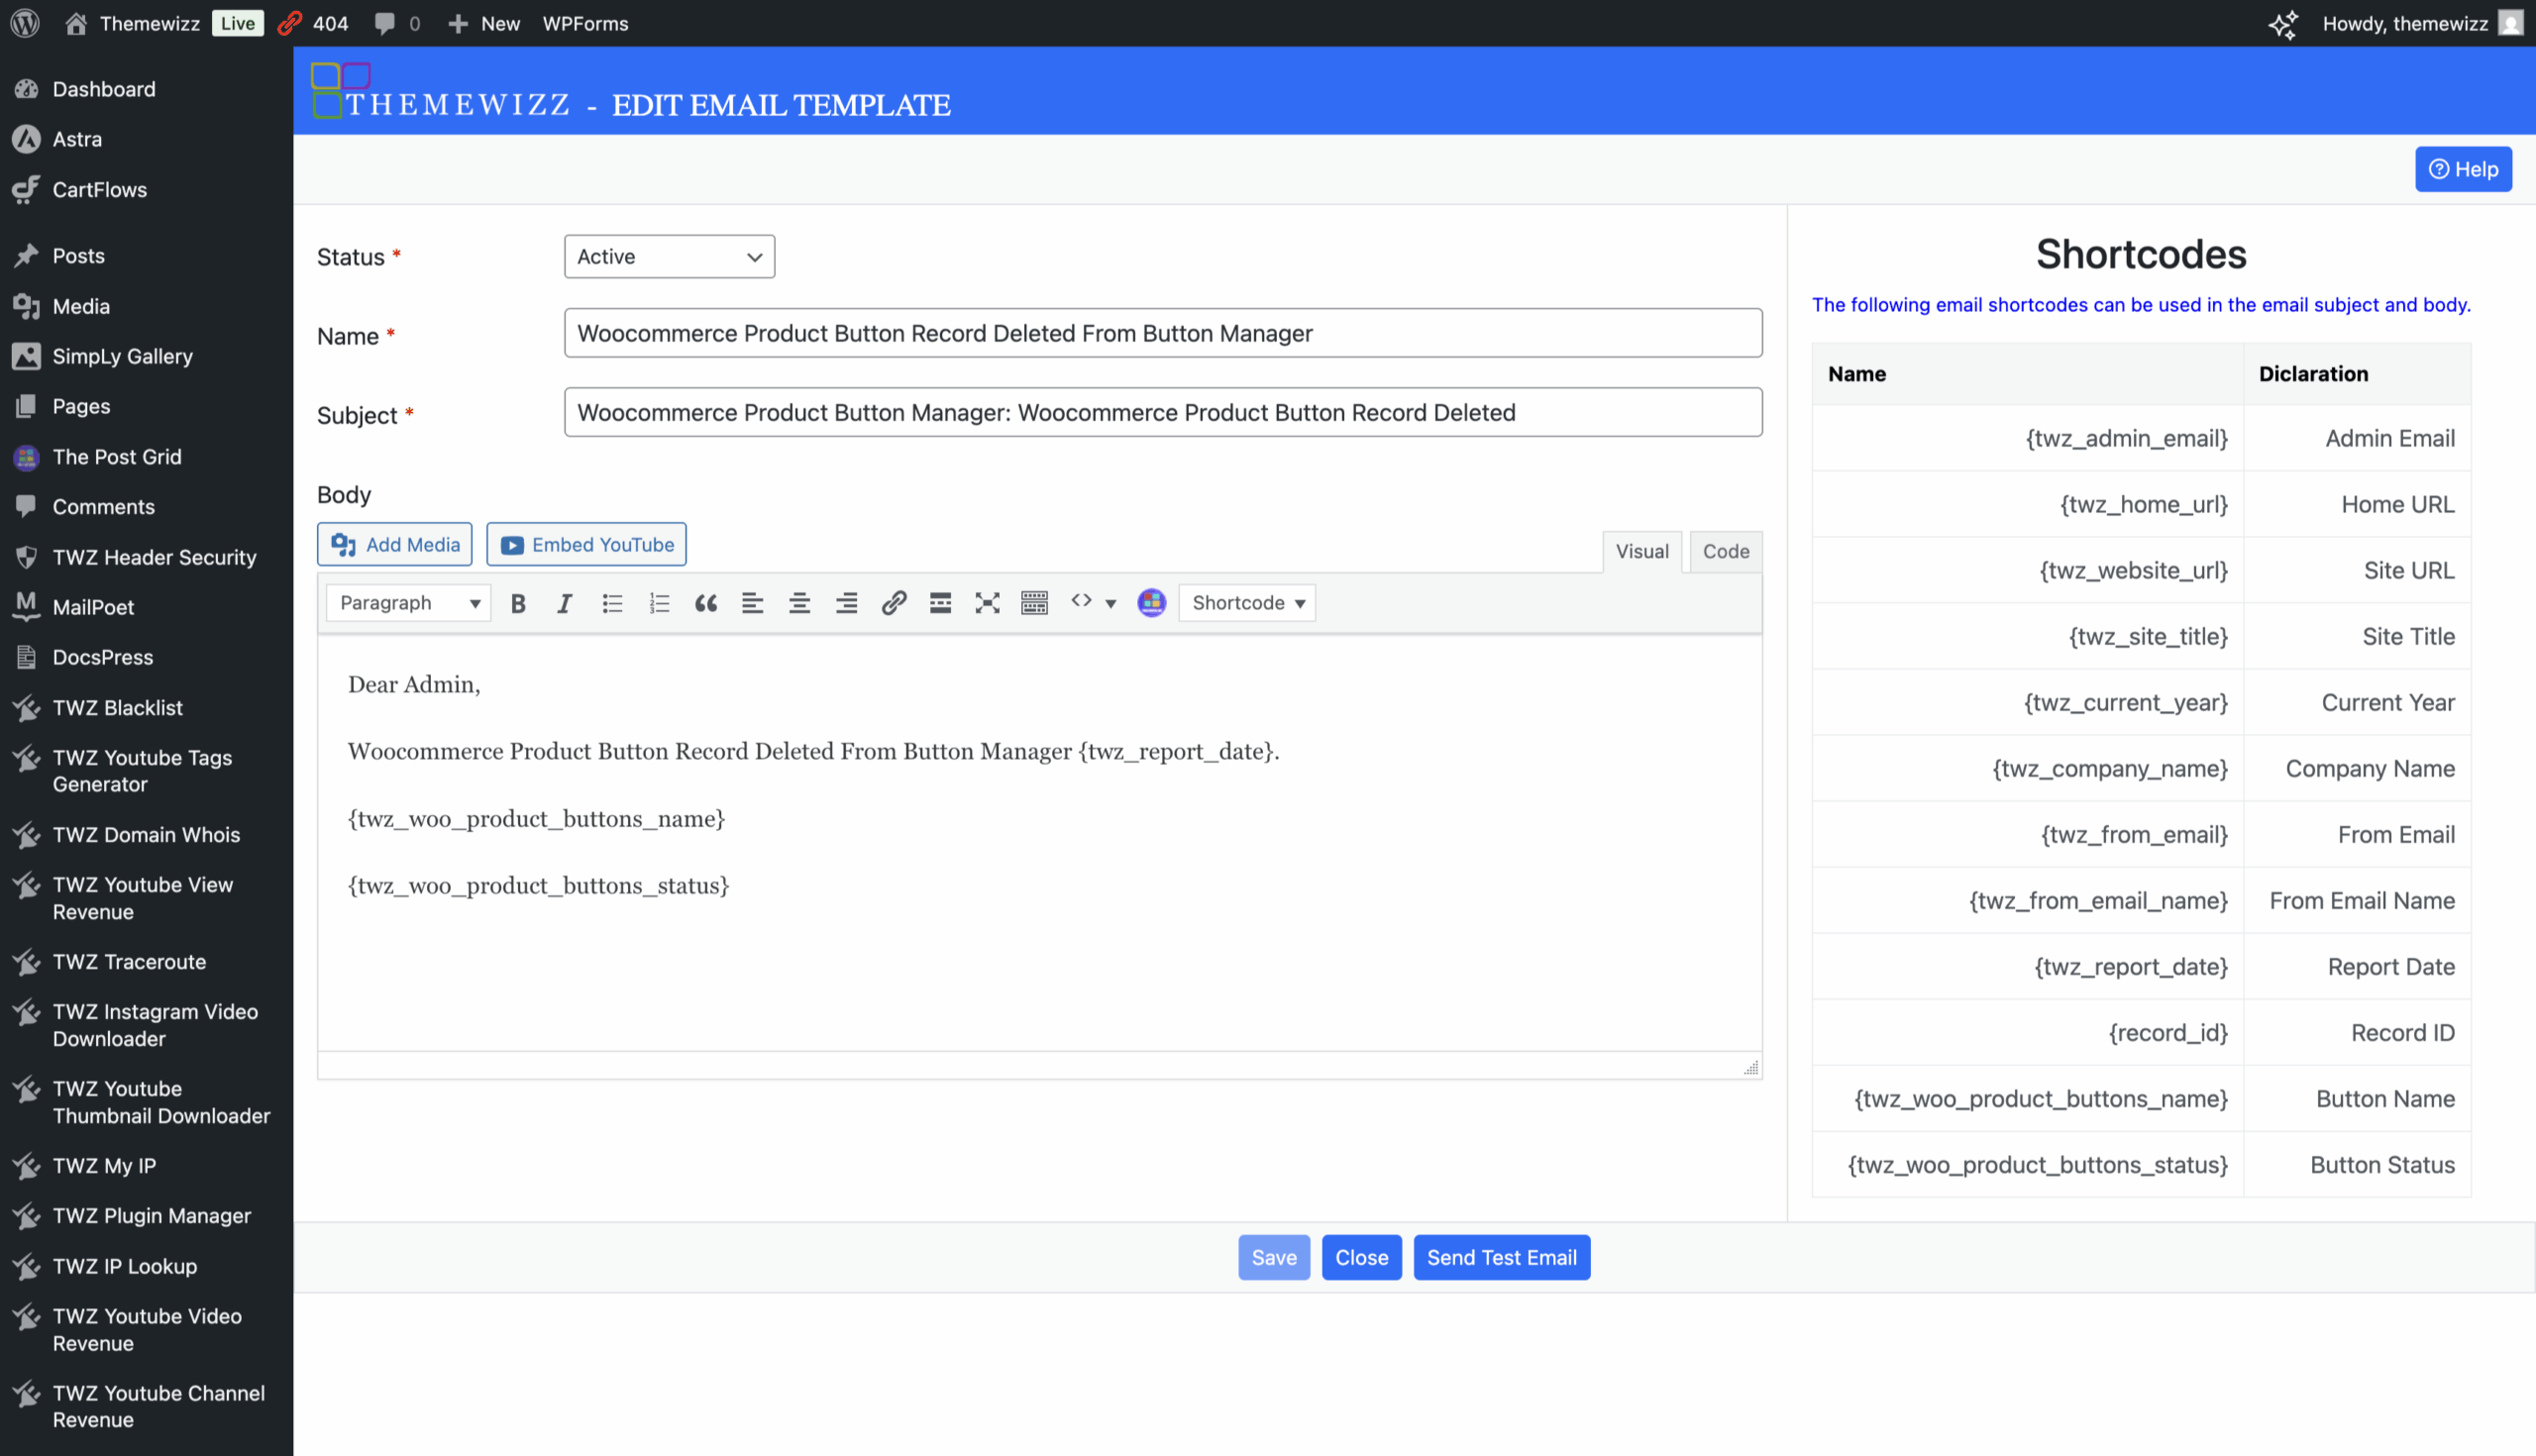This screenshot has height=1456, width=2536.
Task: Toggle bold formatting in editor toolbar
Action: 518,603
